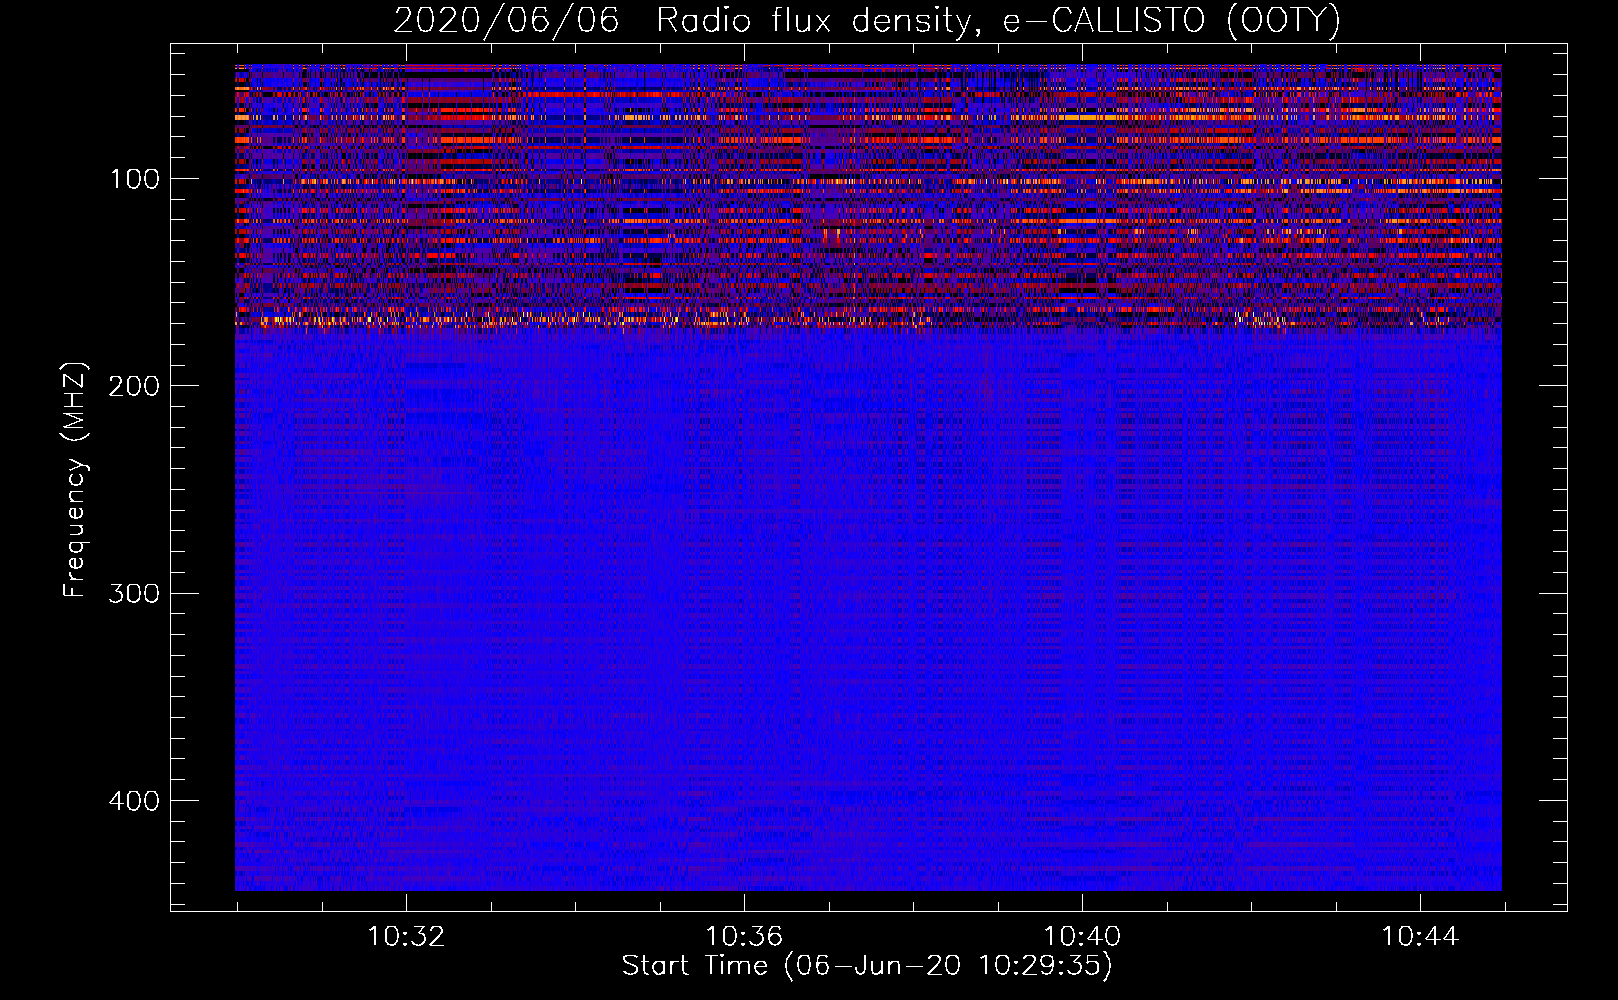This screenshot has height=1000, width=1618.
Task: Click the 10:40 time tick label
Action: pos(1082,937)
